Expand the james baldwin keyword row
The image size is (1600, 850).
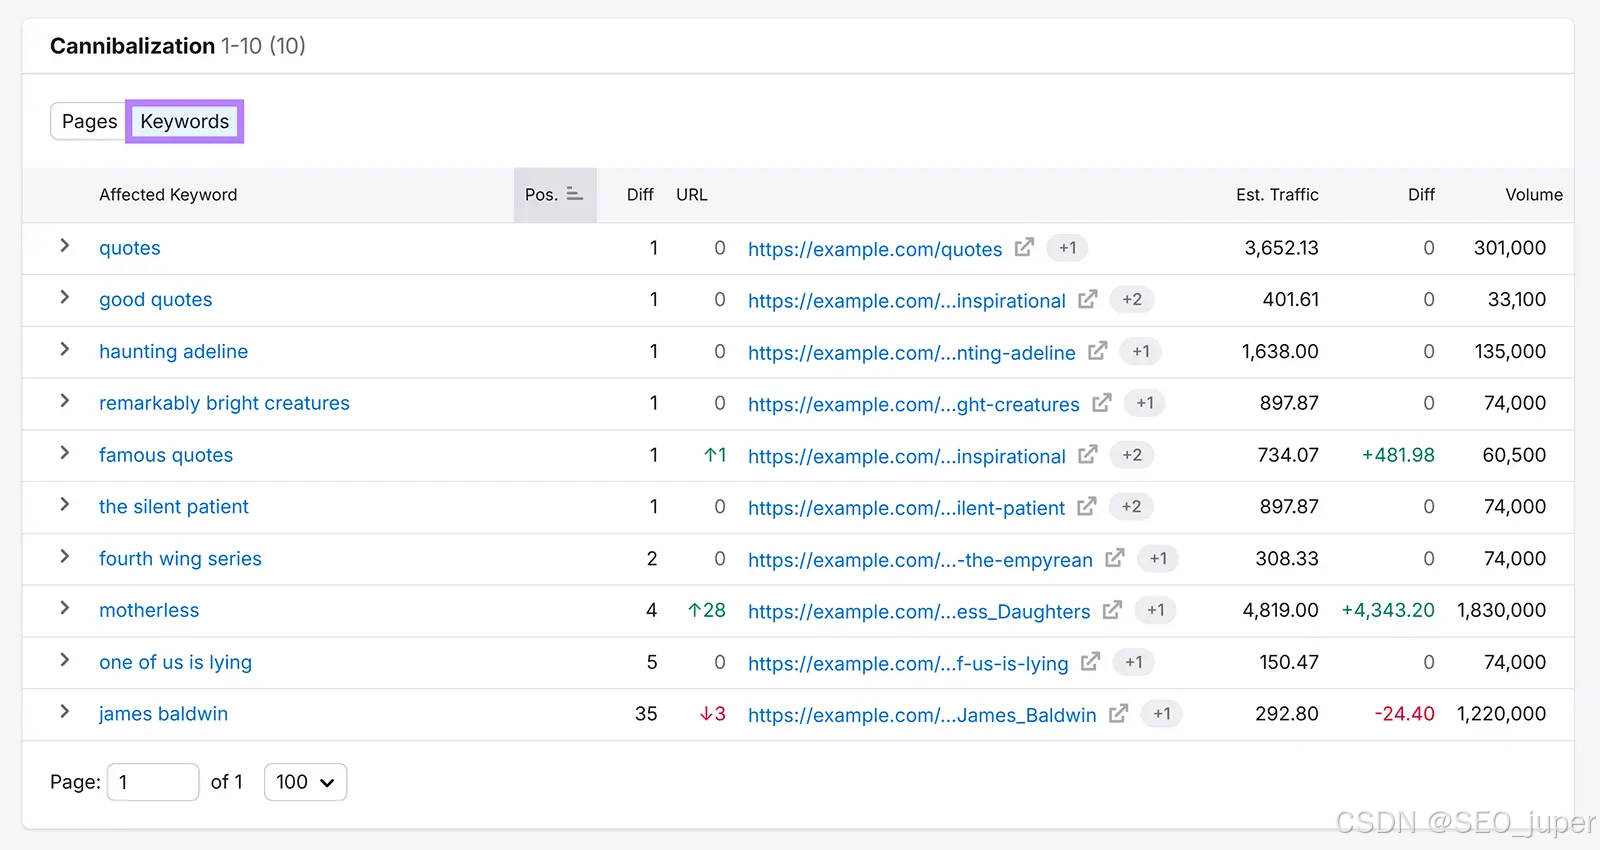[65, 712]
